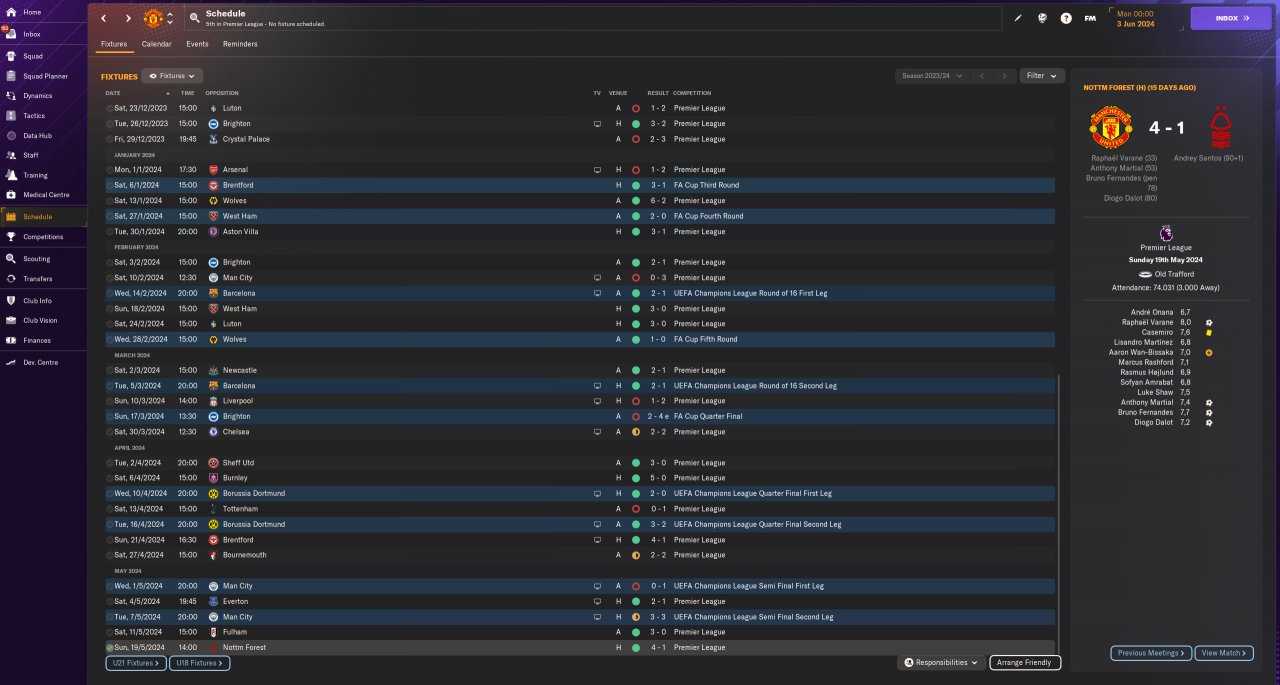Click the search magnifier icon
The image size is (1280, 685).
coord(194,18)
